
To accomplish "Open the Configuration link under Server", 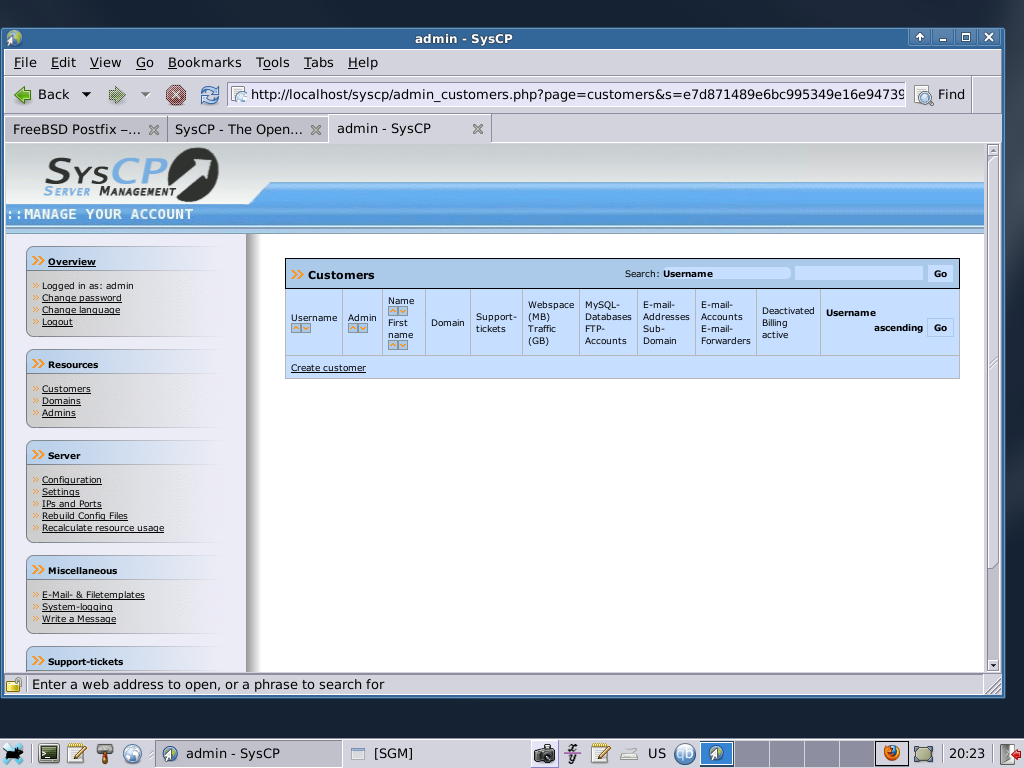I will point(72,479).
